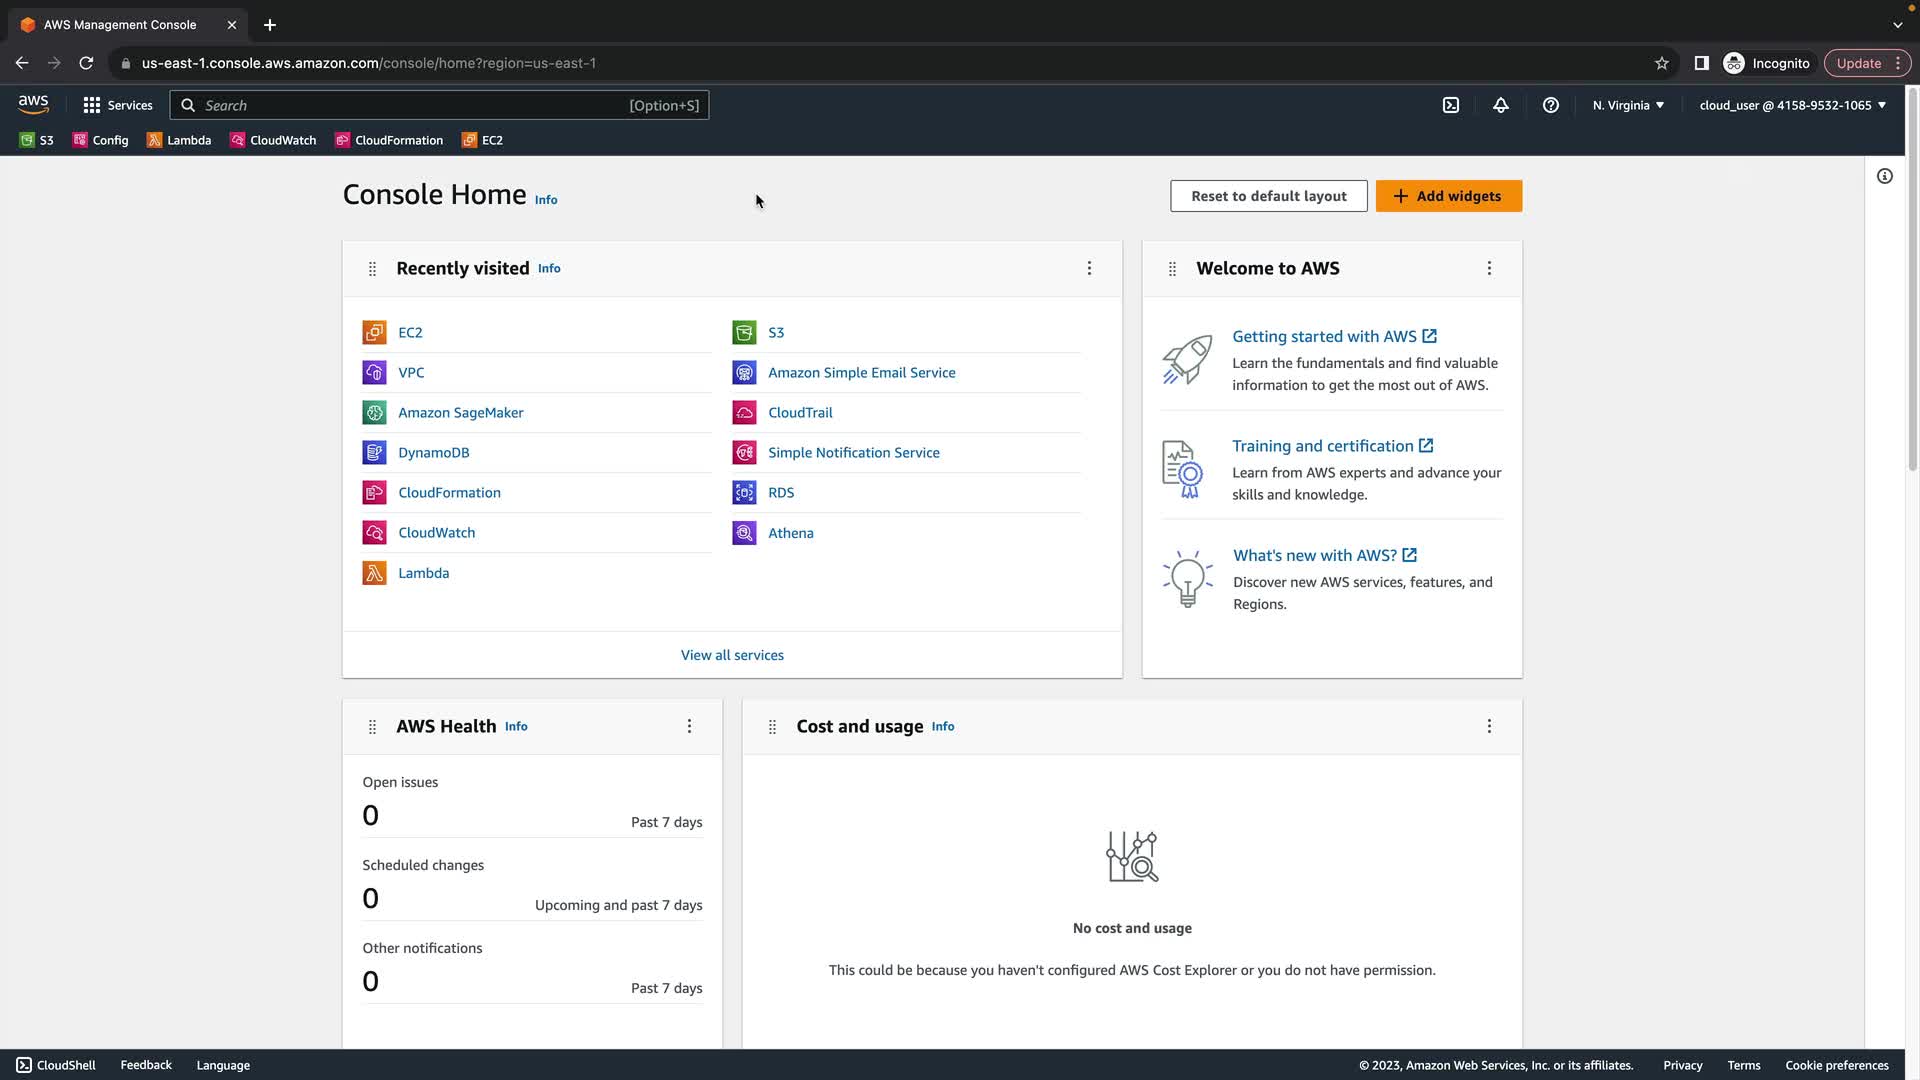Viewport: 1920px width, 1080px height.
Task: Click the View all services link
Action: pos(732,655)
